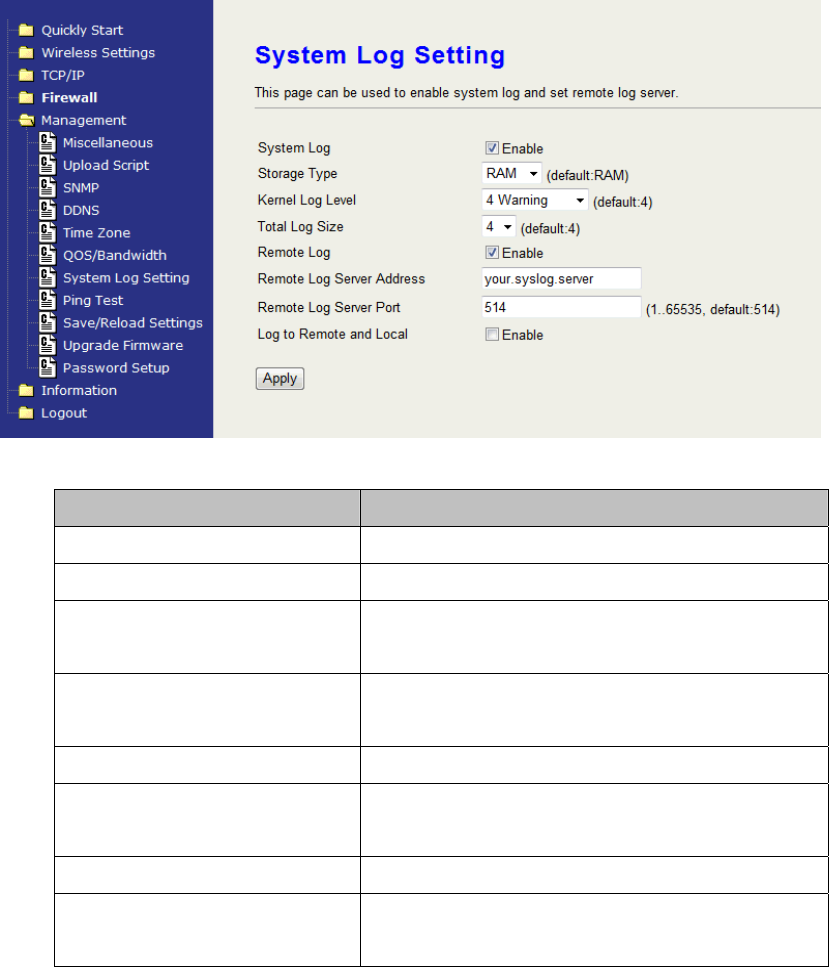Viewport: 829px width, 967px height.
Task: Open the Storage Type dropdown
Action: 511,173
